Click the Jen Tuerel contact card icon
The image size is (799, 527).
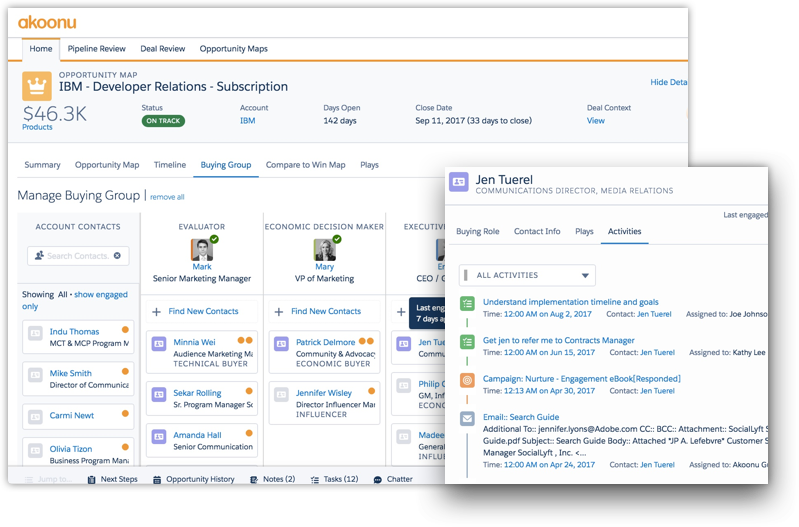(x=459, y=181)
